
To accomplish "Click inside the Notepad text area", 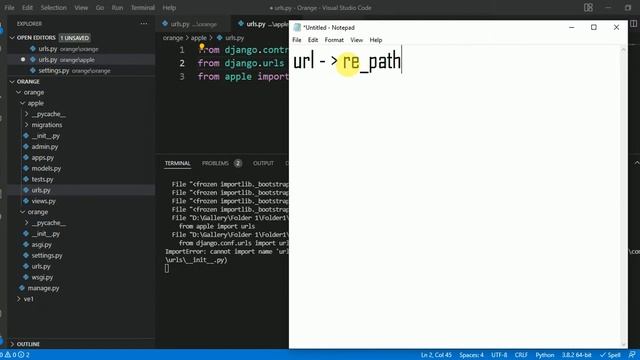I will pyautogui.click(x=454, y=196).
